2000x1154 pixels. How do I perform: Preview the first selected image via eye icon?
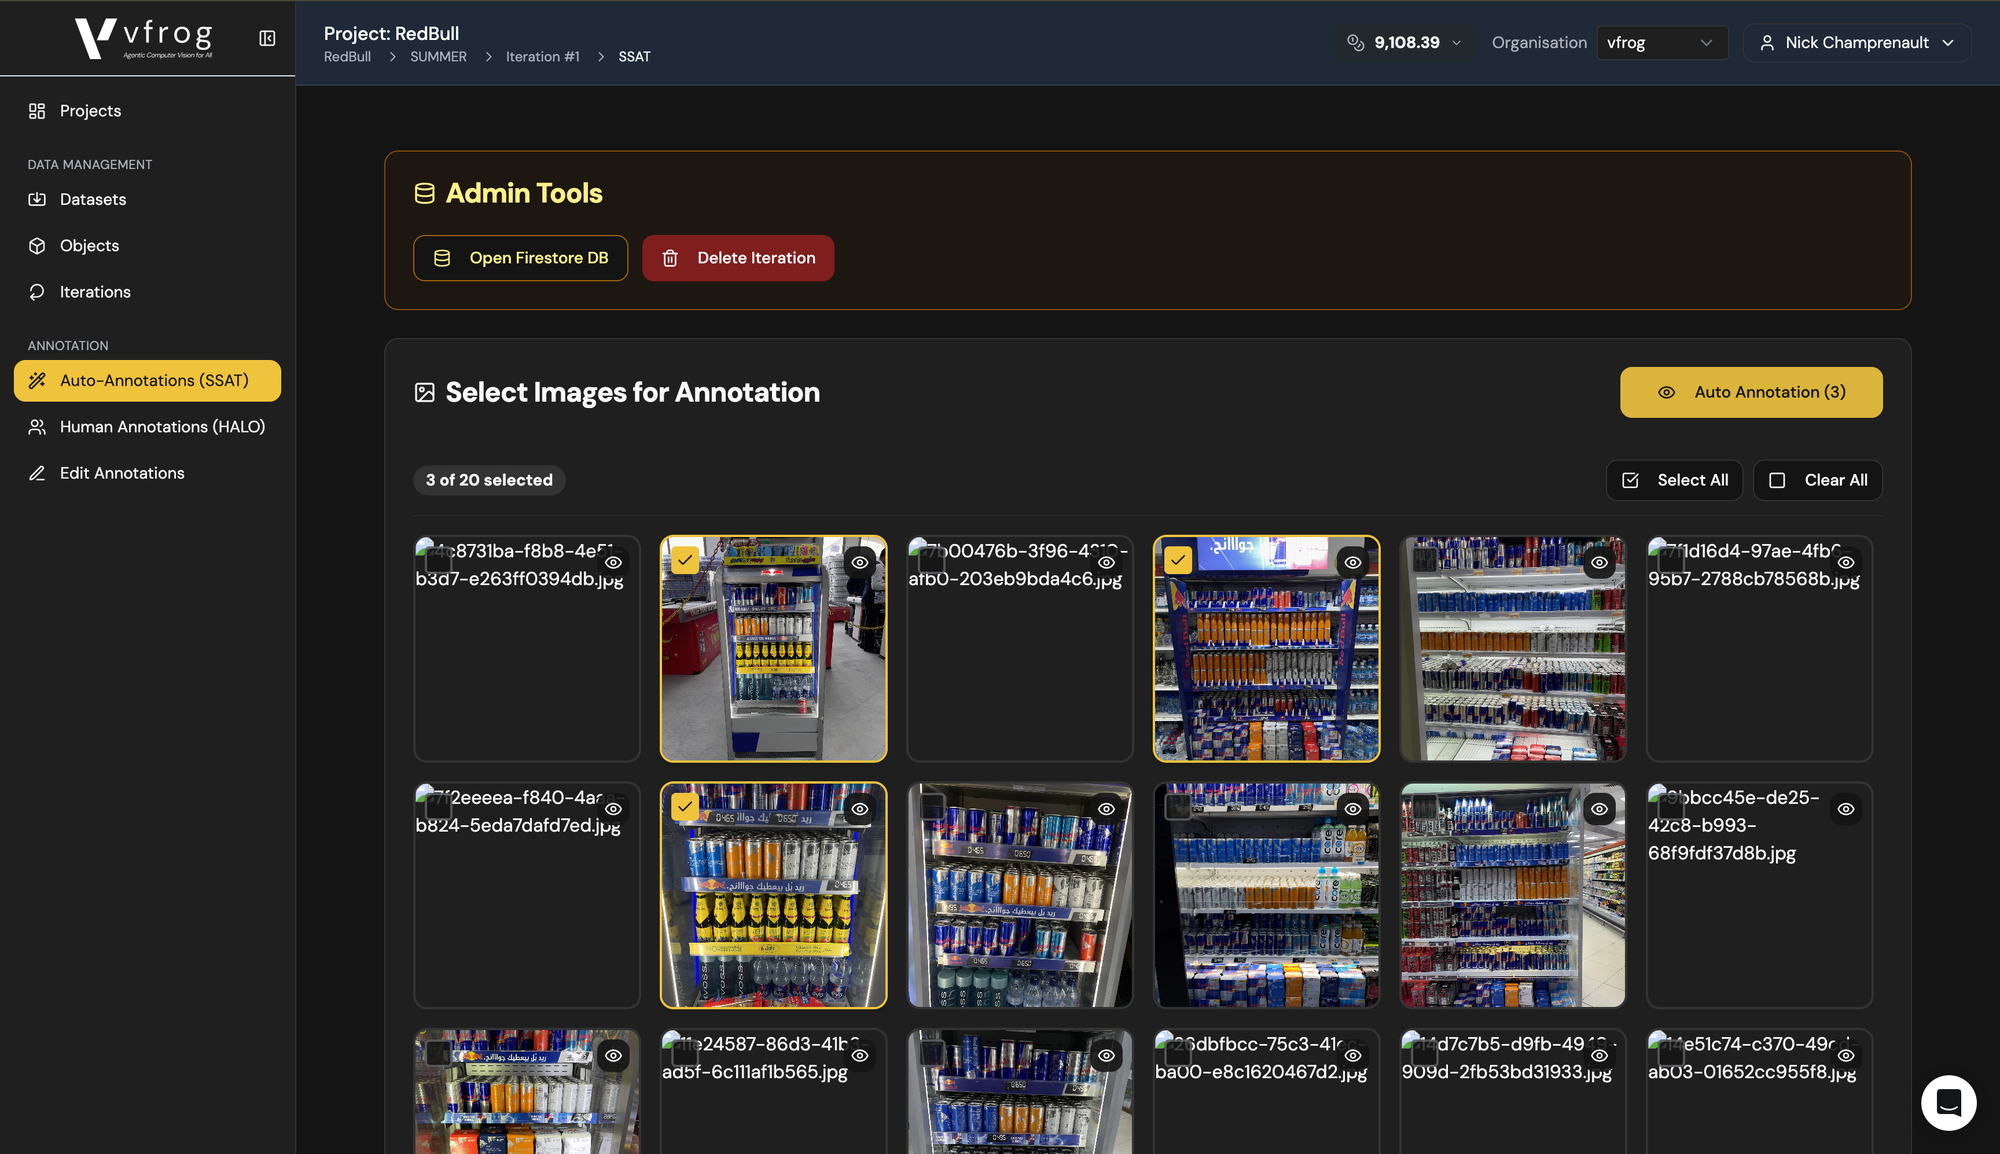859,563
